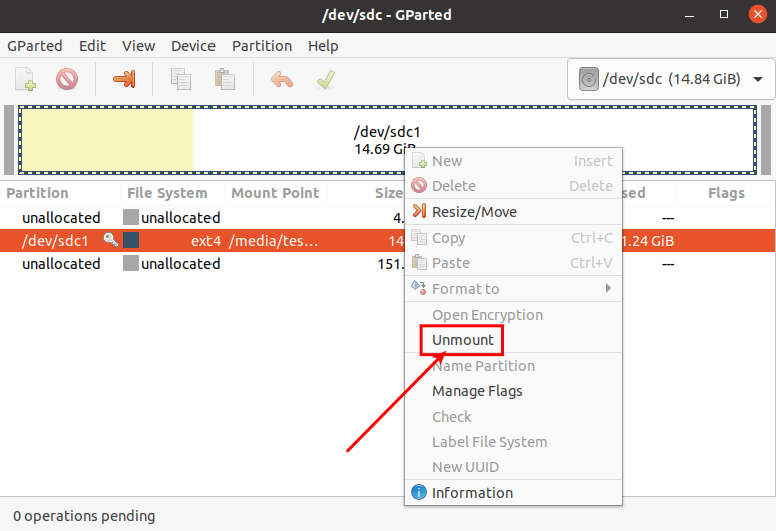The image size is (776, 531).
Task: Open Information from the context menu
Action: (x=513, y=493)
